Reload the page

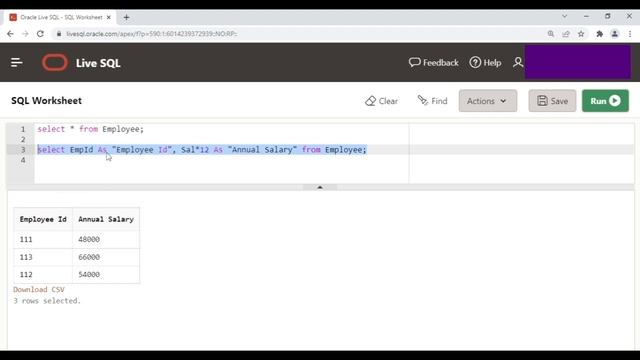click(x=40, y=34)
